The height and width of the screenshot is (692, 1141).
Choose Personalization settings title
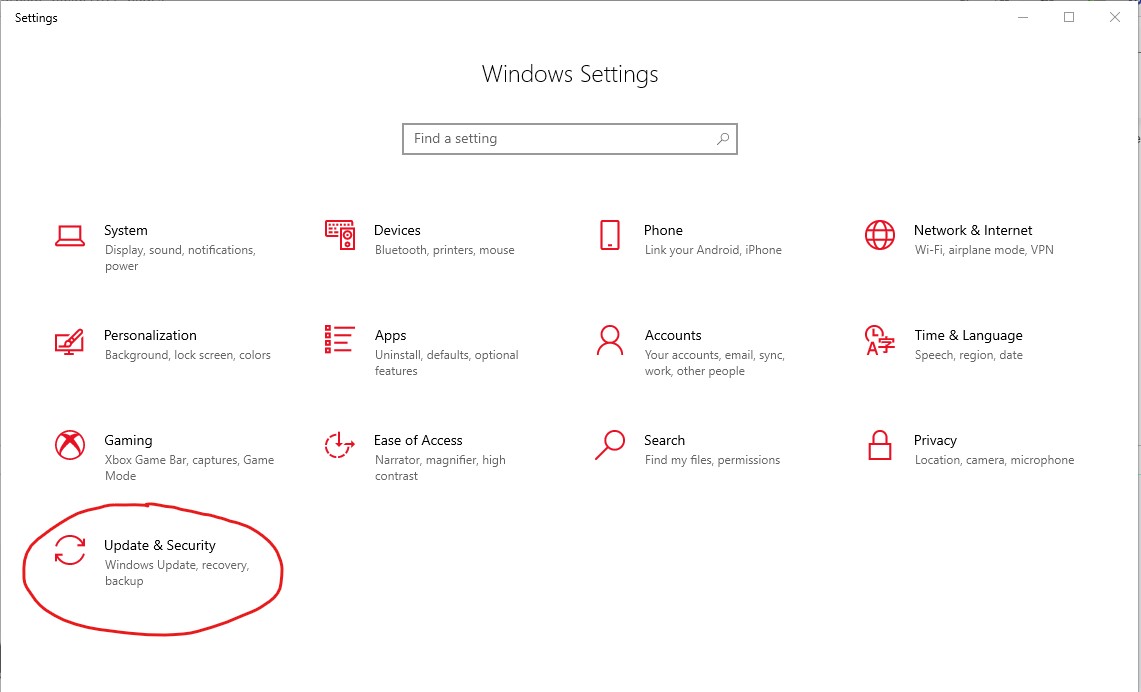point(151,335)
